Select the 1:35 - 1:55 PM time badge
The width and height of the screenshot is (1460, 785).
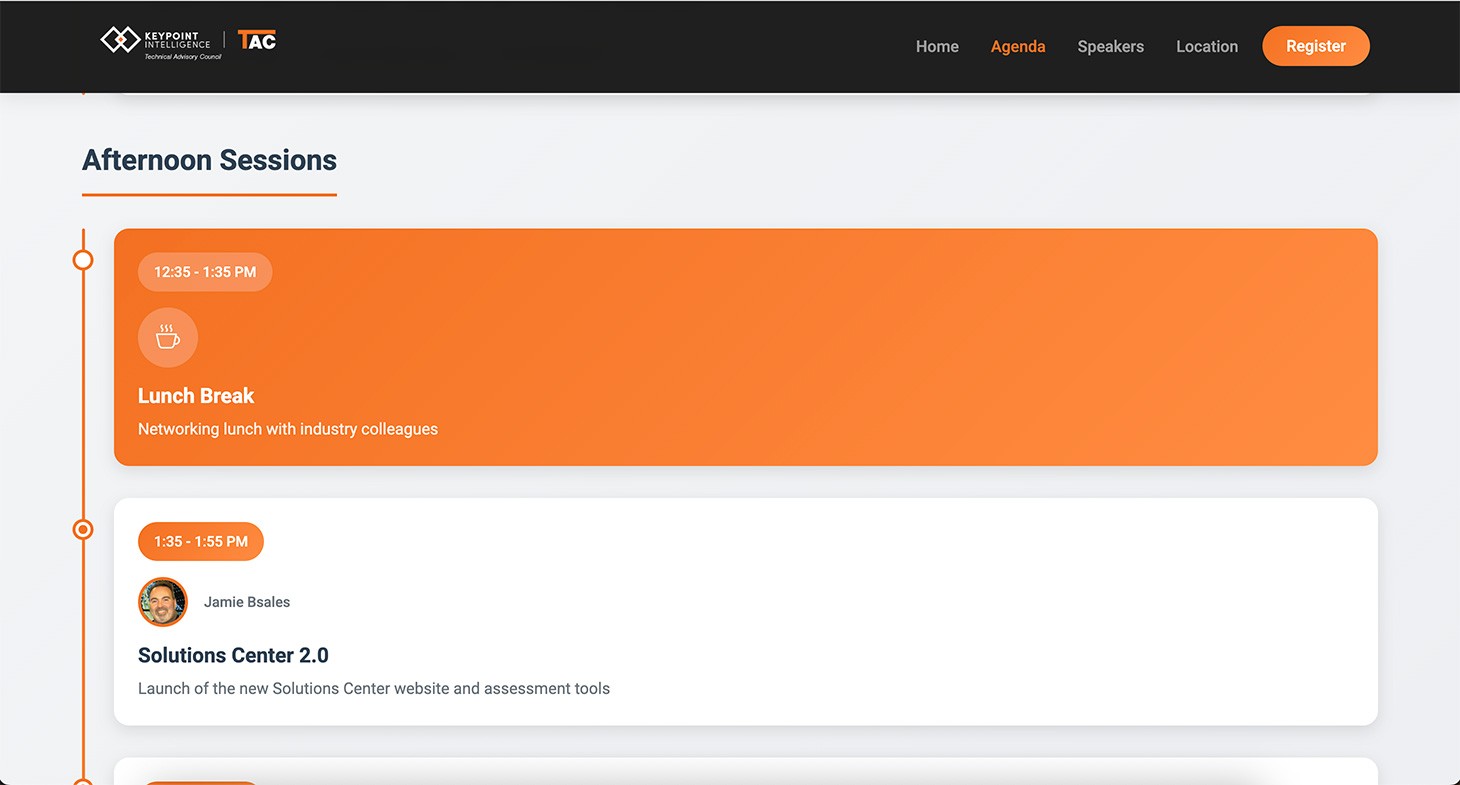click(x=201, y=541)
